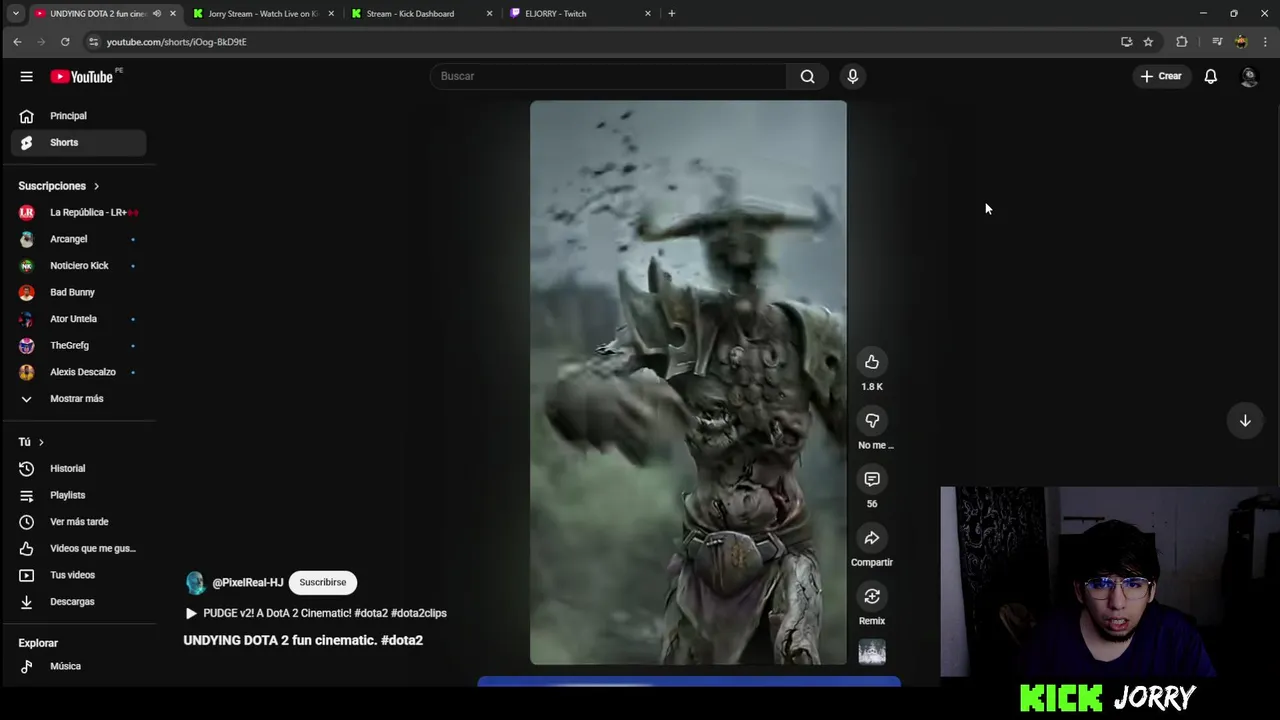1280x720 pixels.
Task: Pause the Short by clicking the video
Action: tap(688, 382)
